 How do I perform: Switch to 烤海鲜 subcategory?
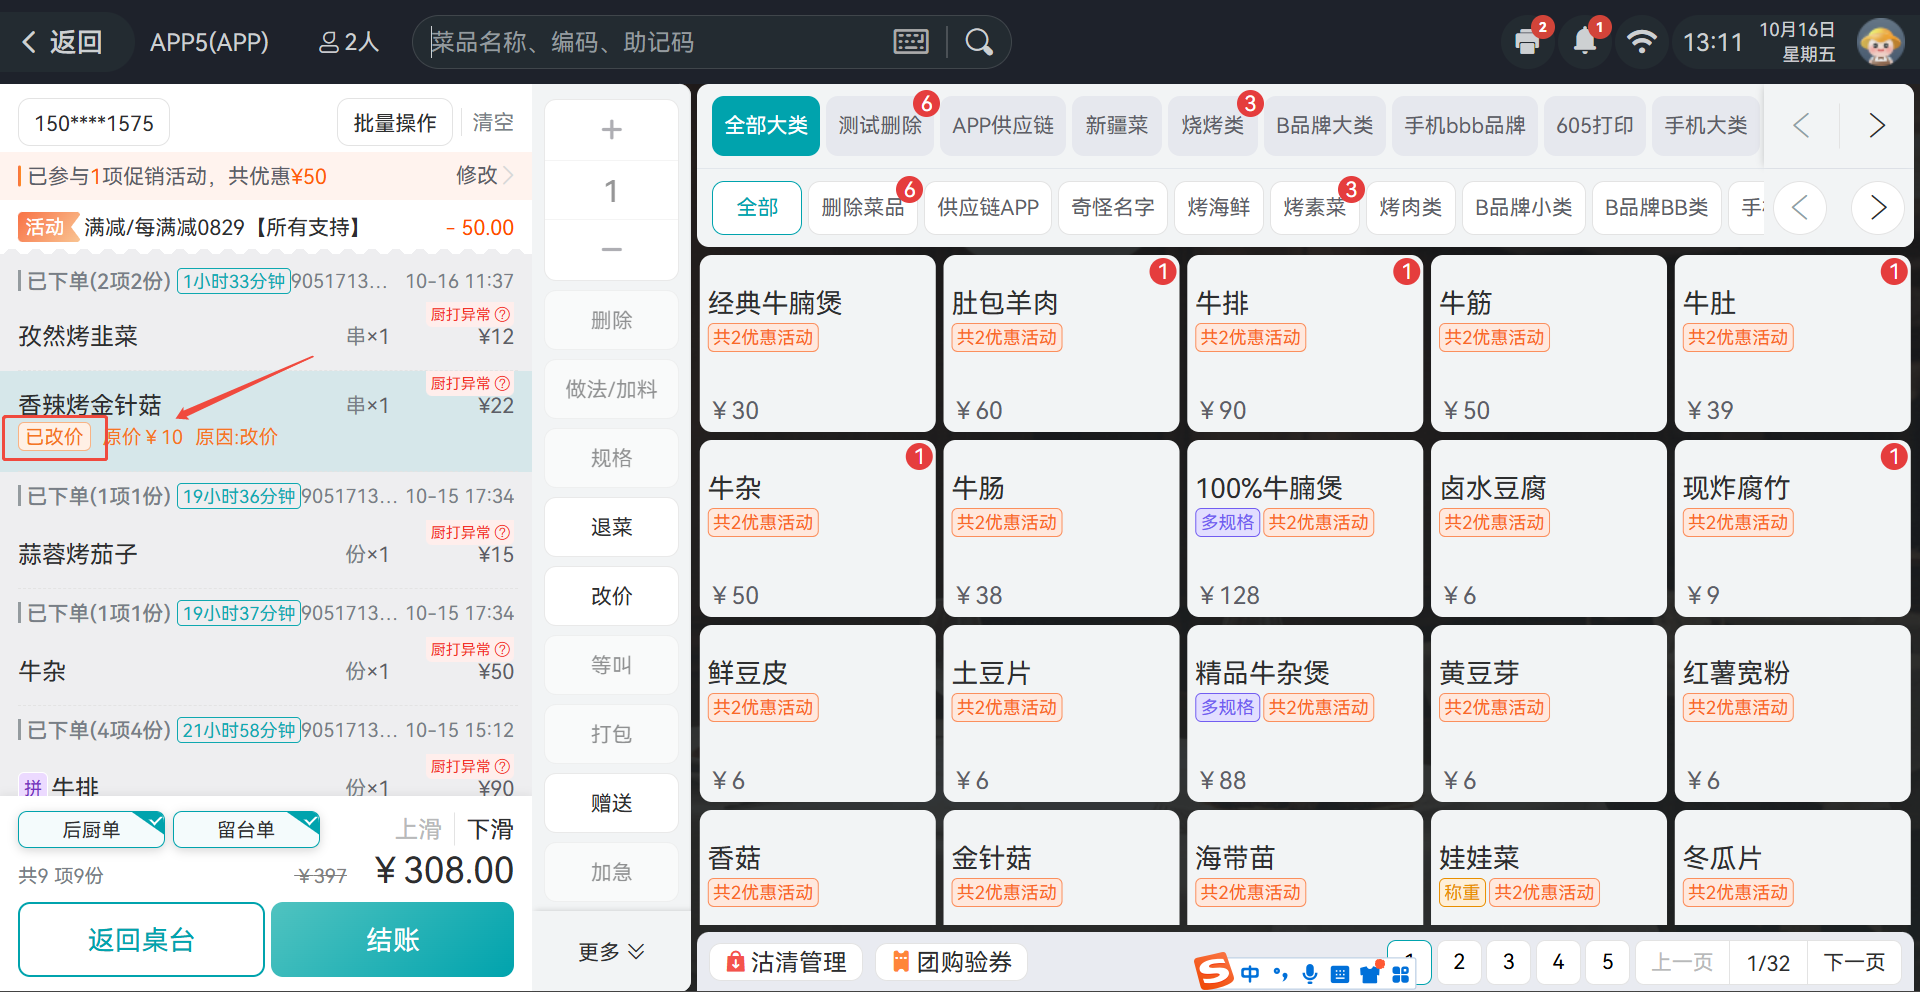(1219, 207)
